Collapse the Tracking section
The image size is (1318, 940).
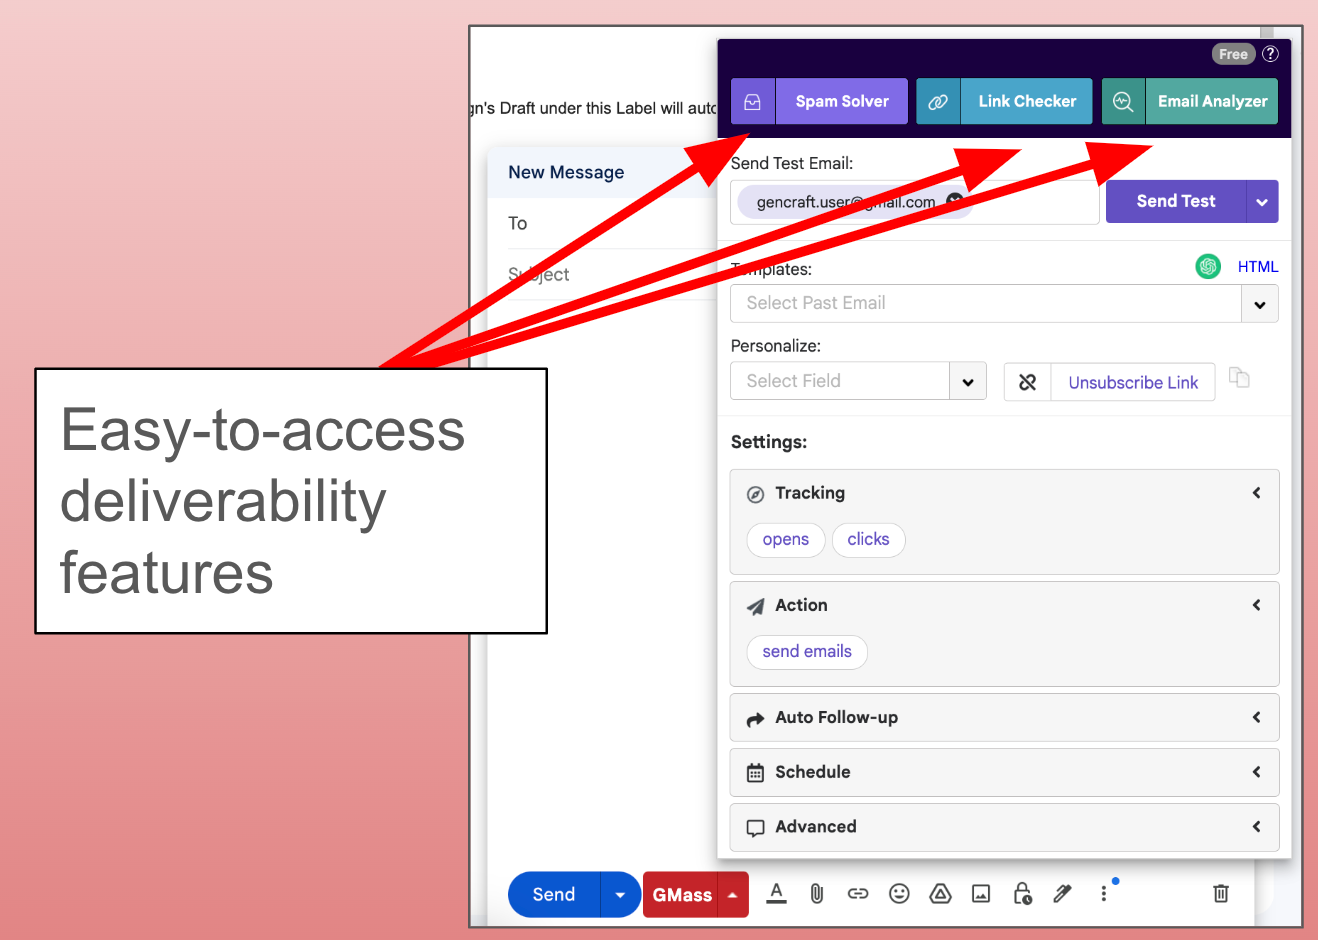coord(1256,493)
